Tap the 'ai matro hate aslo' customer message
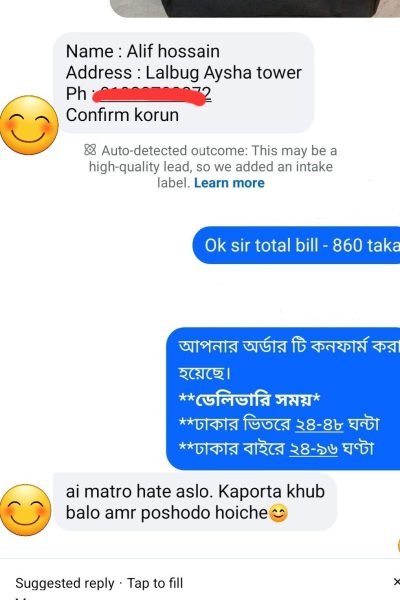Image resolution: width=400 pixels, height=600 pixels. tap(195, 502)
